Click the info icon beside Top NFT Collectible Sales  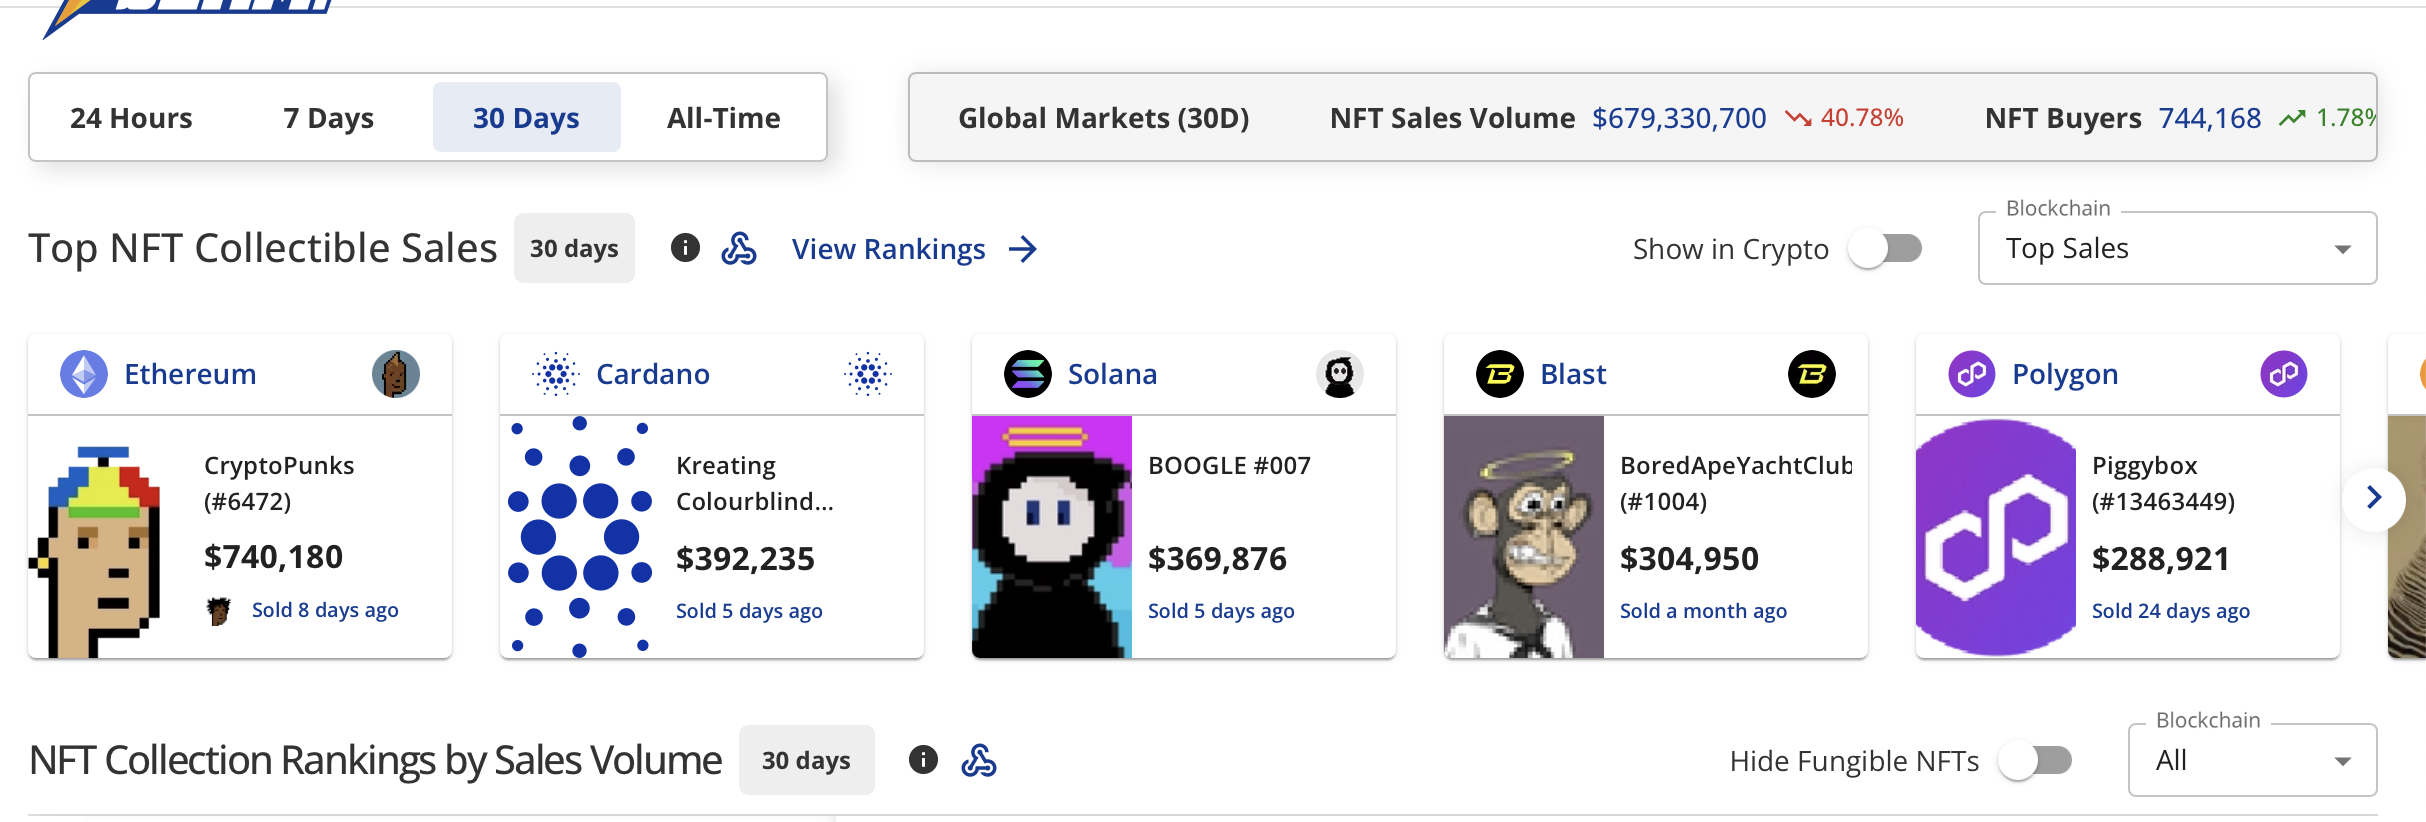point(685,248)
